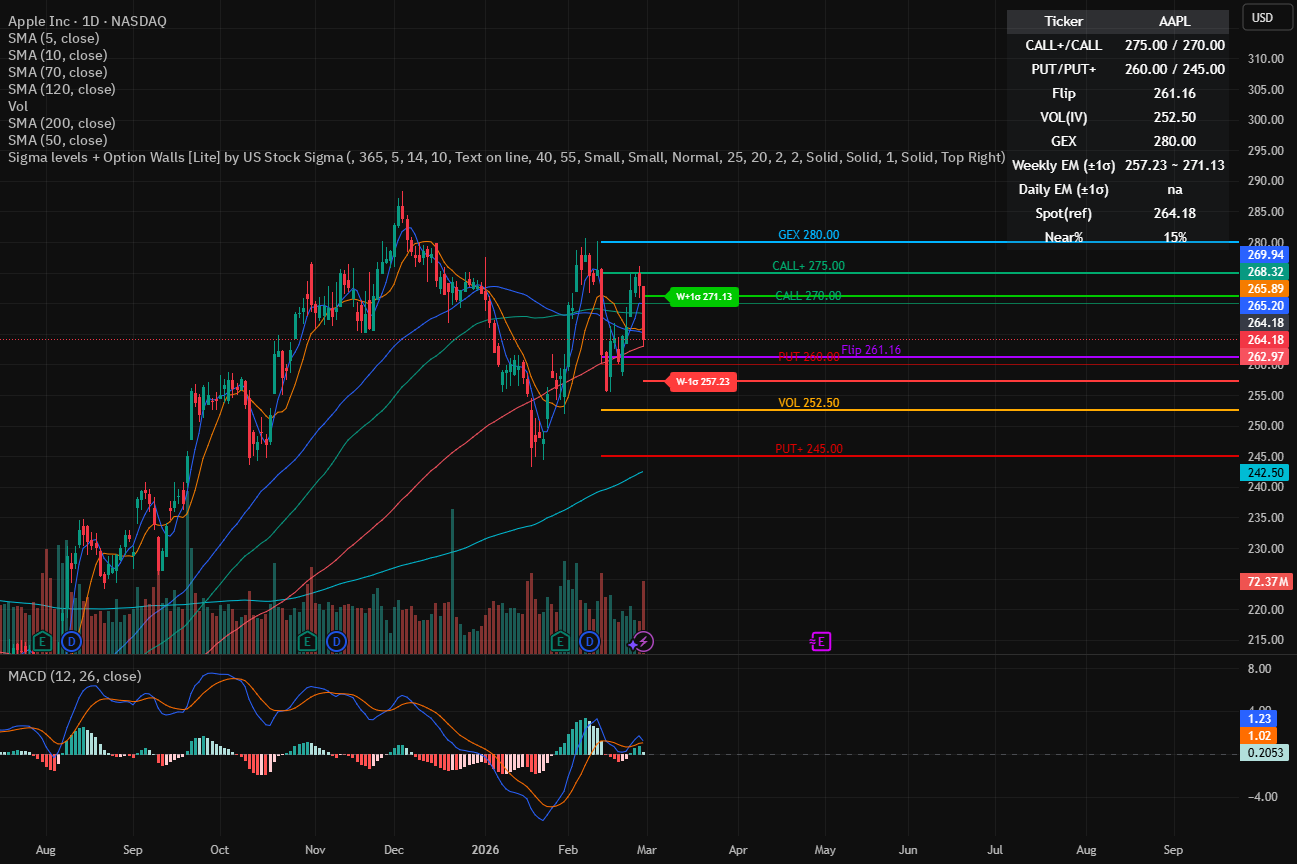Select the Vol indicator legend
Screen dimensions: 1297x864
18,106
